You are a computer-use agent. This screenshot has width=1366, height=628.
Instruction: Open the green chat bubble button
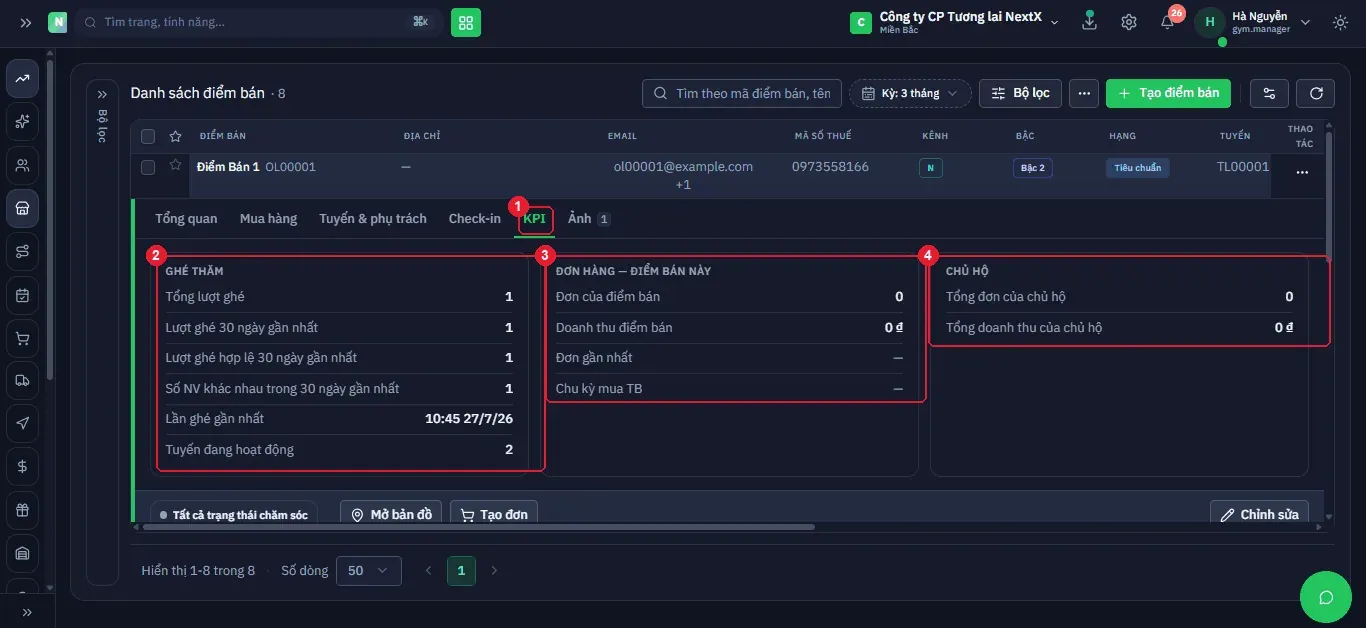coord(1326,598)
